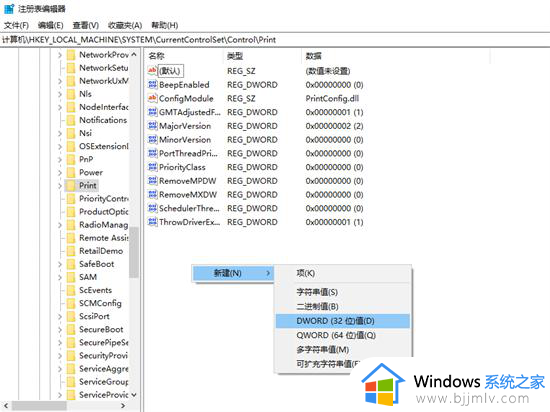Click the ThrowDriverEx... DWORD icon
The height and width of the screenshot is (412, 550).
pos(152,222)
